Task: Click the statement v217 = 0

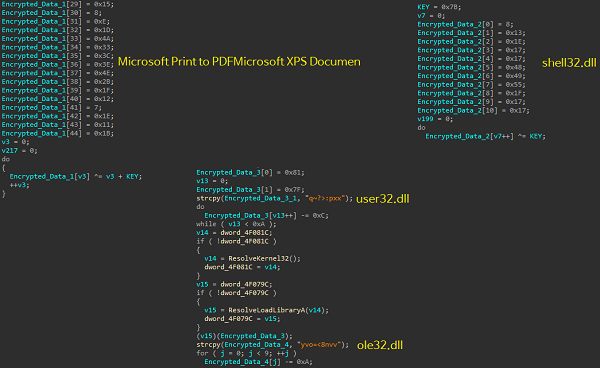Action: (20, 151)
